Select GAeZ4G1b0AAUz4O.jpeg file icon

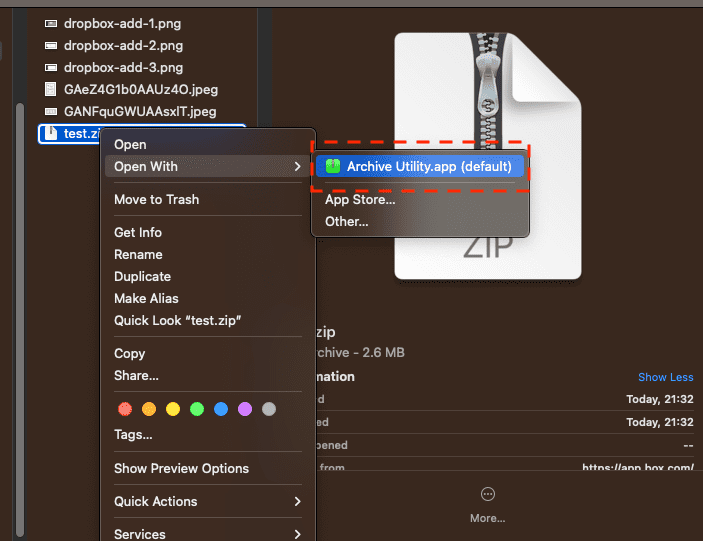pos(51,89)
